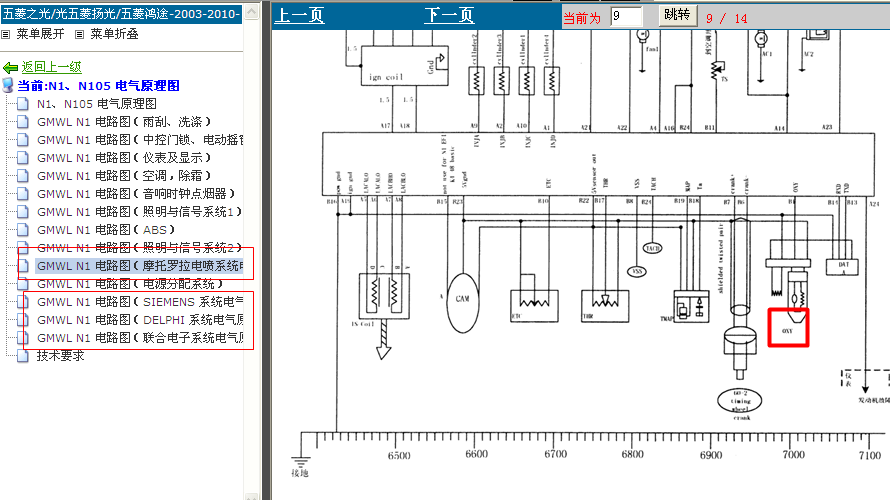Open 电路图（联合电子系统电气）item
The image size is (890, 500).
point(140,338)
